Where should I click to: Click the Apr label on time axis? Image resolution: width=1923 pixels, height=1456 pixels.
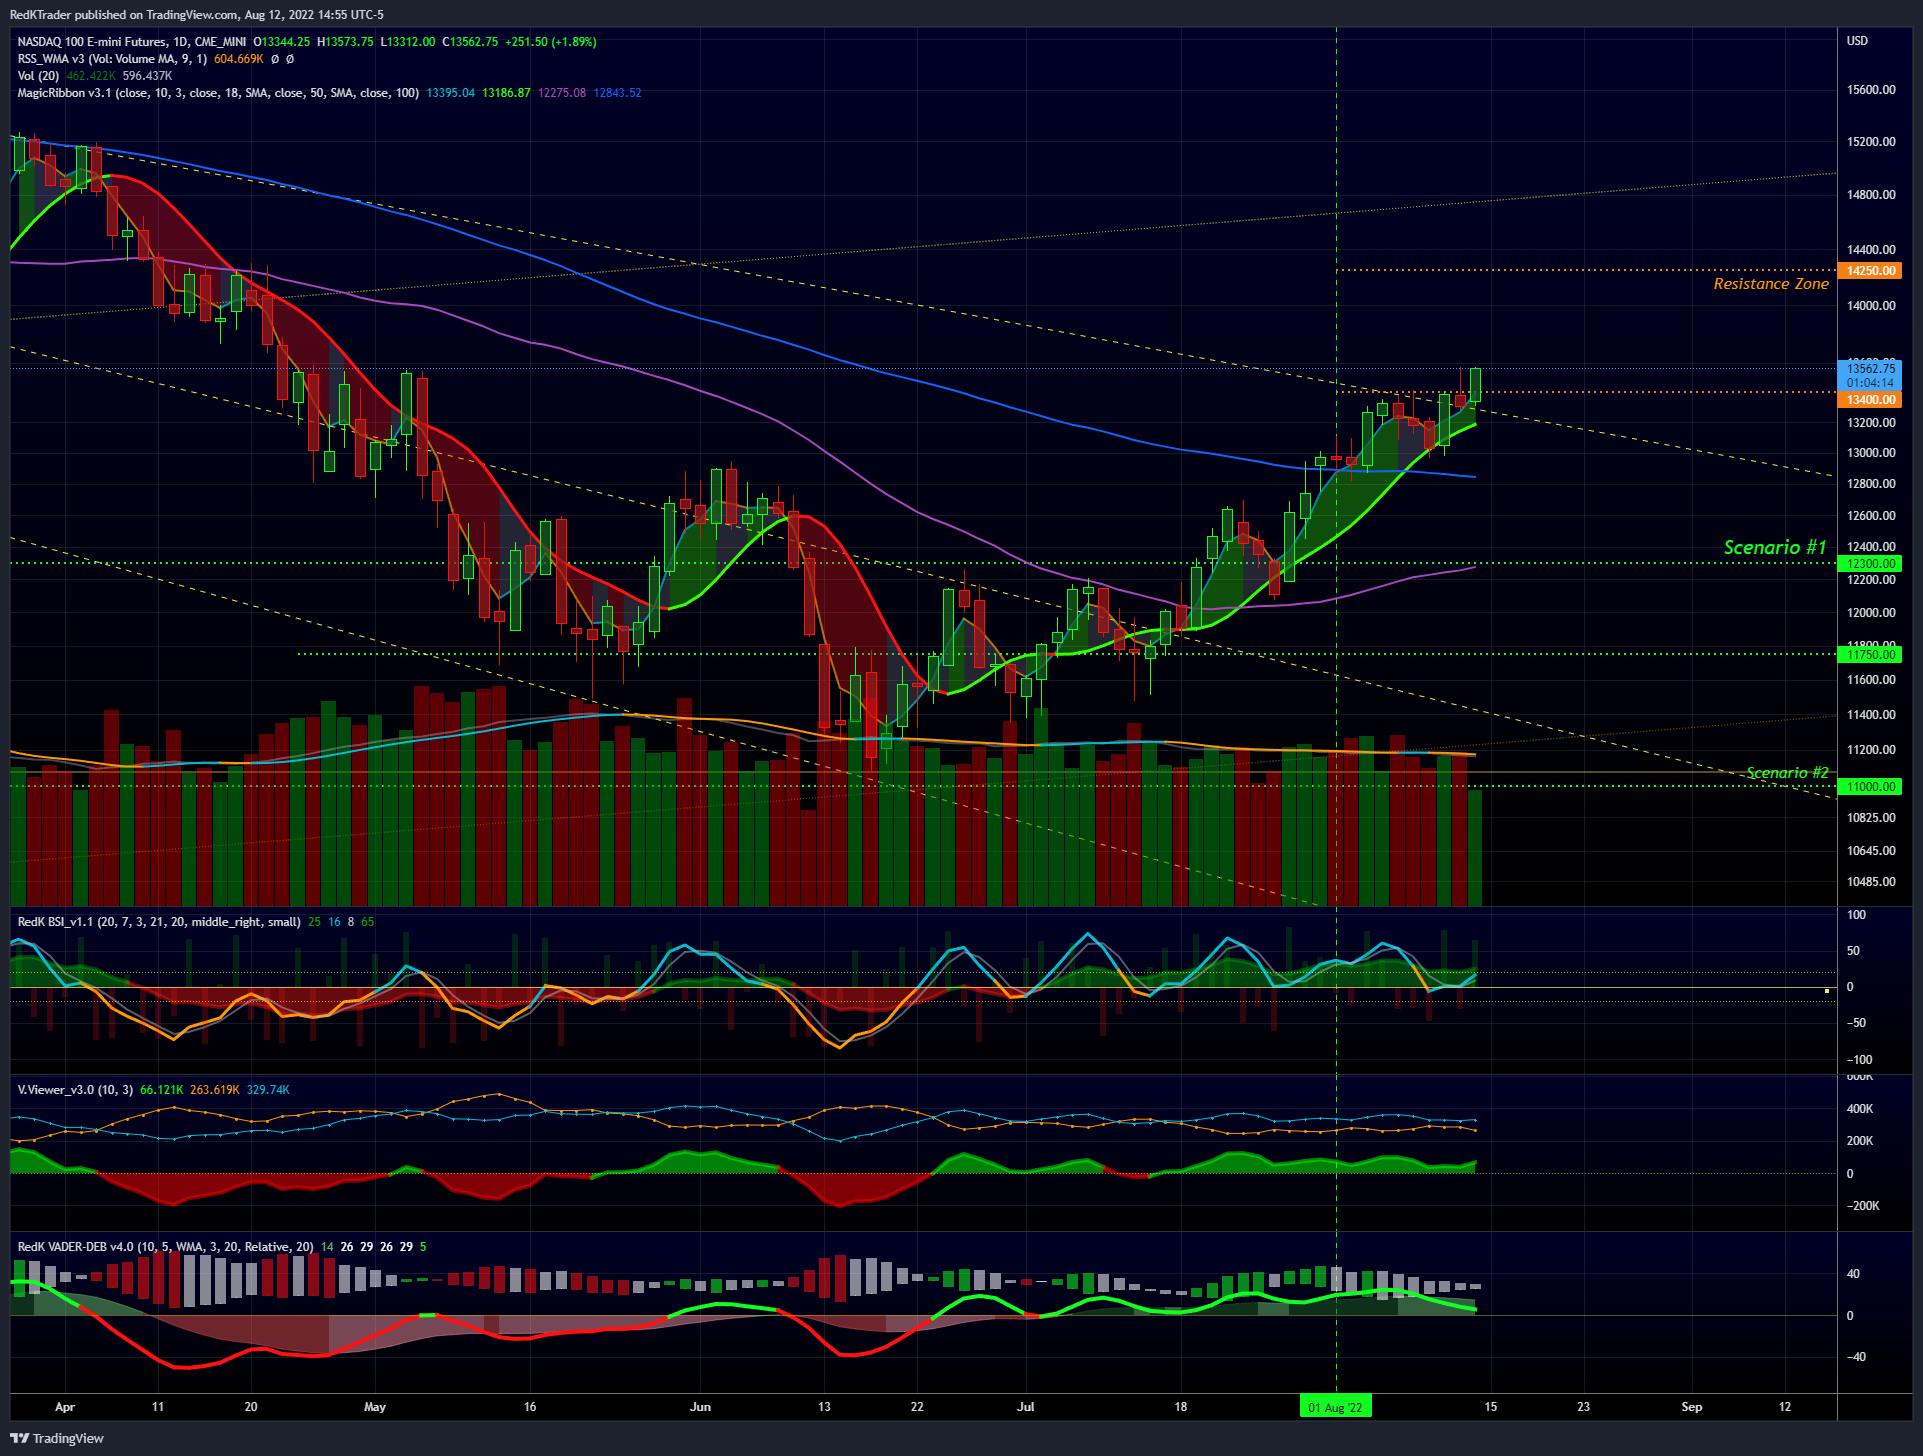pyautogui.click(x=65, y=1407)
